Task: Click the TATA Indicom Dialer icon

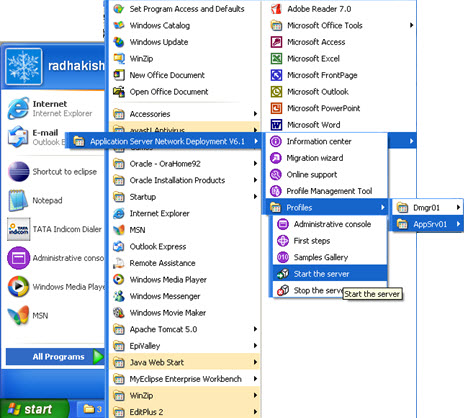Action: 19,229
